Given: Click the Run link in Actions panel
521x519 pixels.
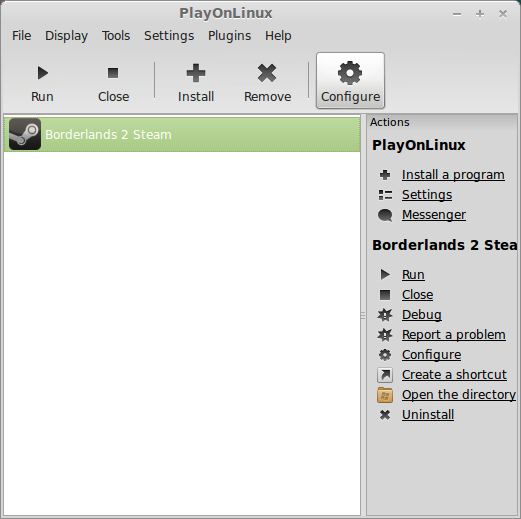Looking at the screenshot, I should click(413, 275).
